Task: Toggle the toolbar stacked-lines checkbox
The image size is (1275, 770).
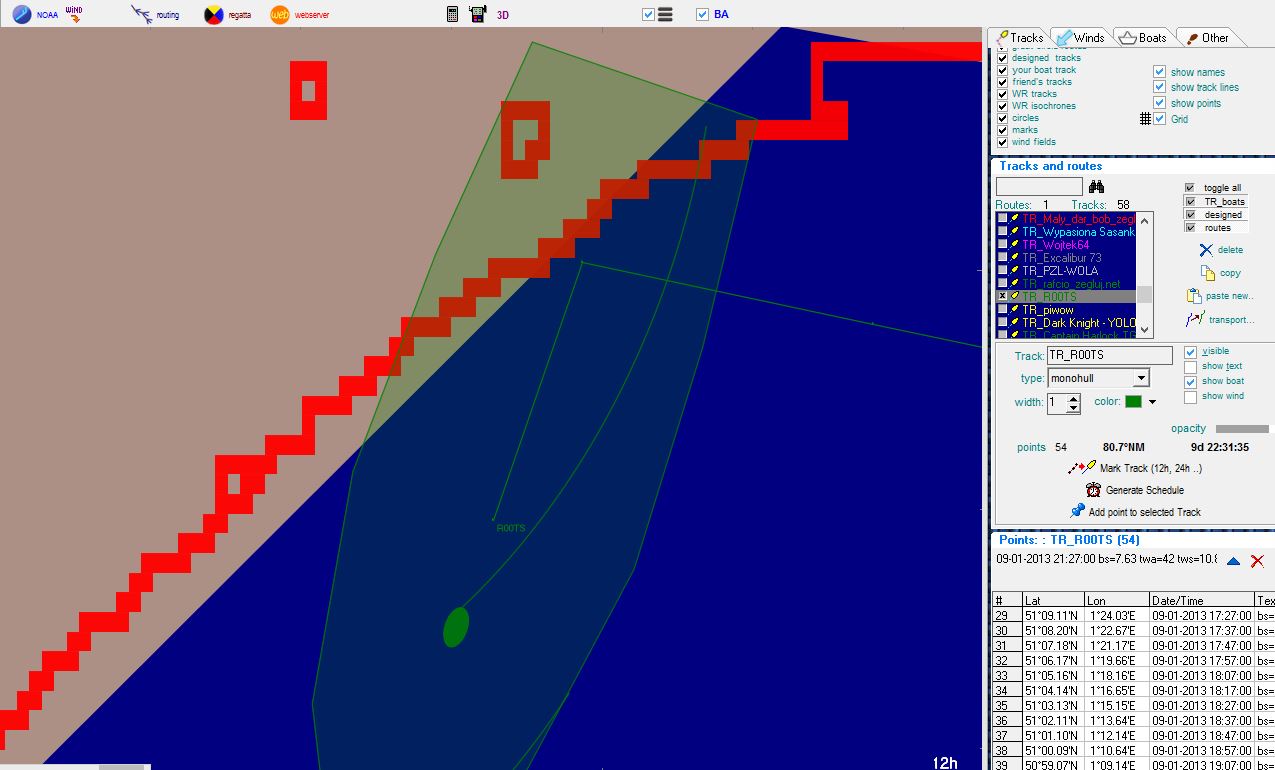Action: click(648, 15)
